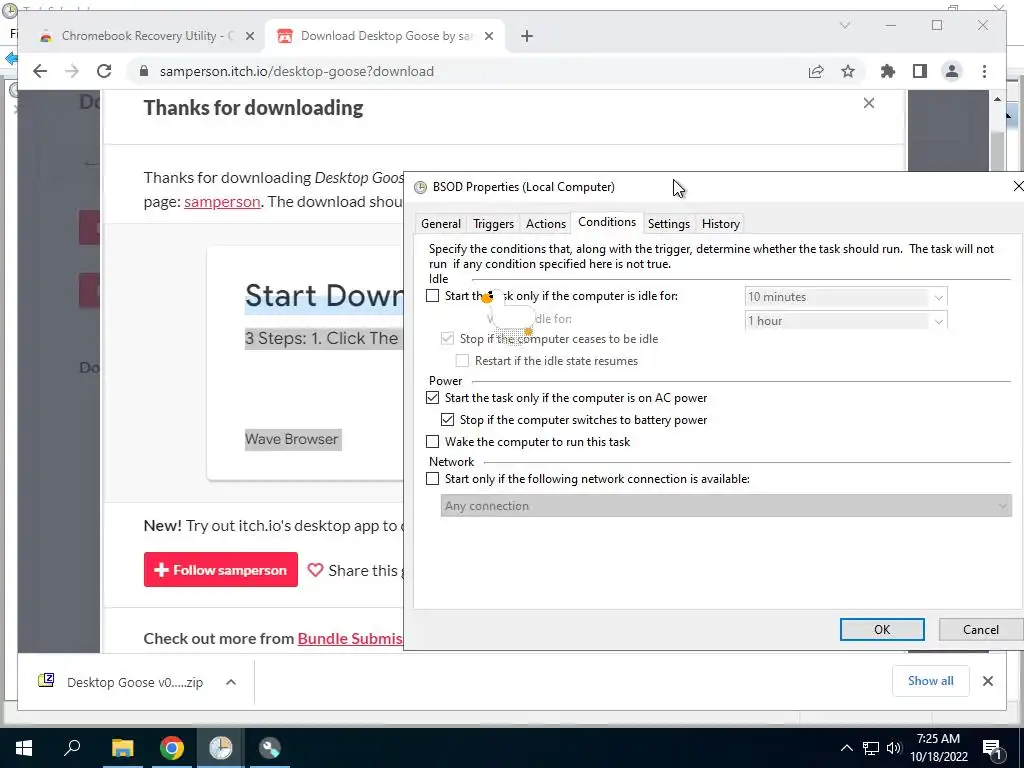Image resolution: width=1024 pixels, height=768 pixels.
Task: Dismiss the Chrome downloads bar
Action: point(987,681)
